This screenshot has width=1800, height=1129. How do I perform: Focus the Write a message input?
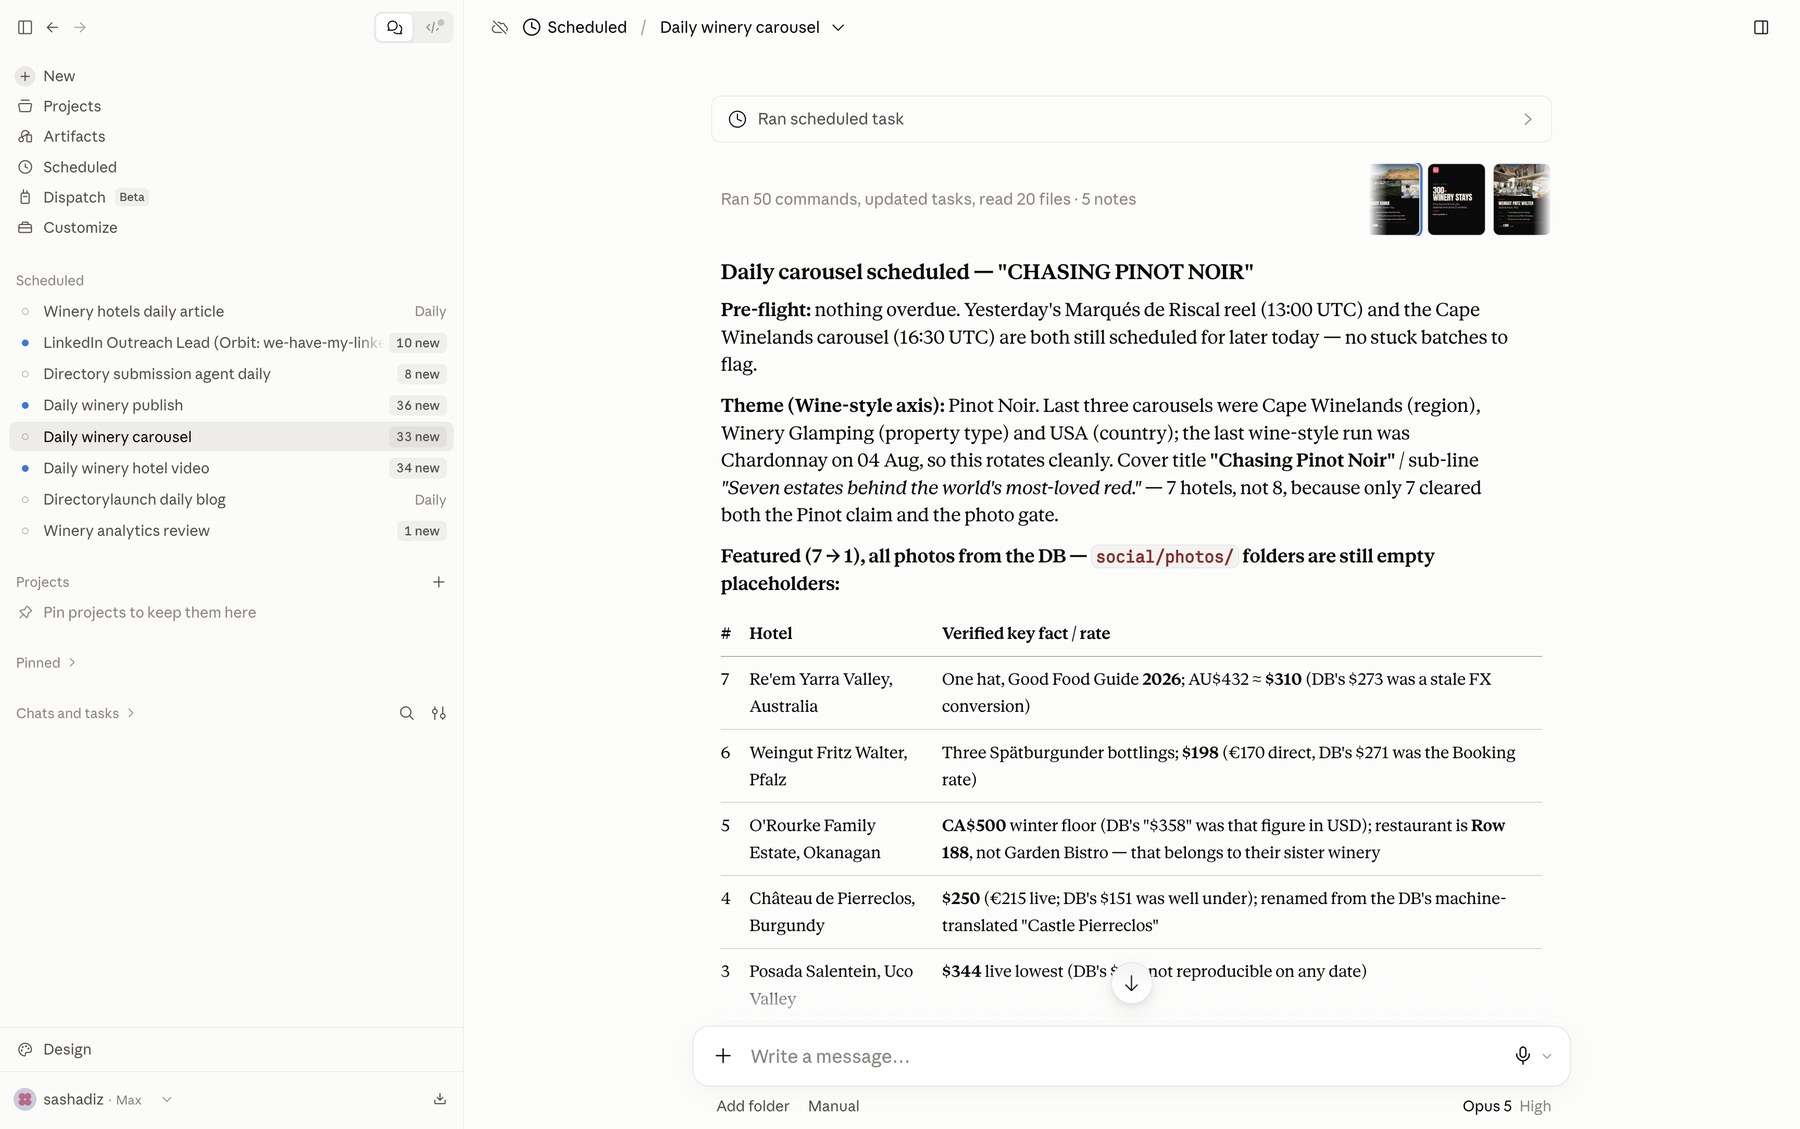tap(1120, 1056)
